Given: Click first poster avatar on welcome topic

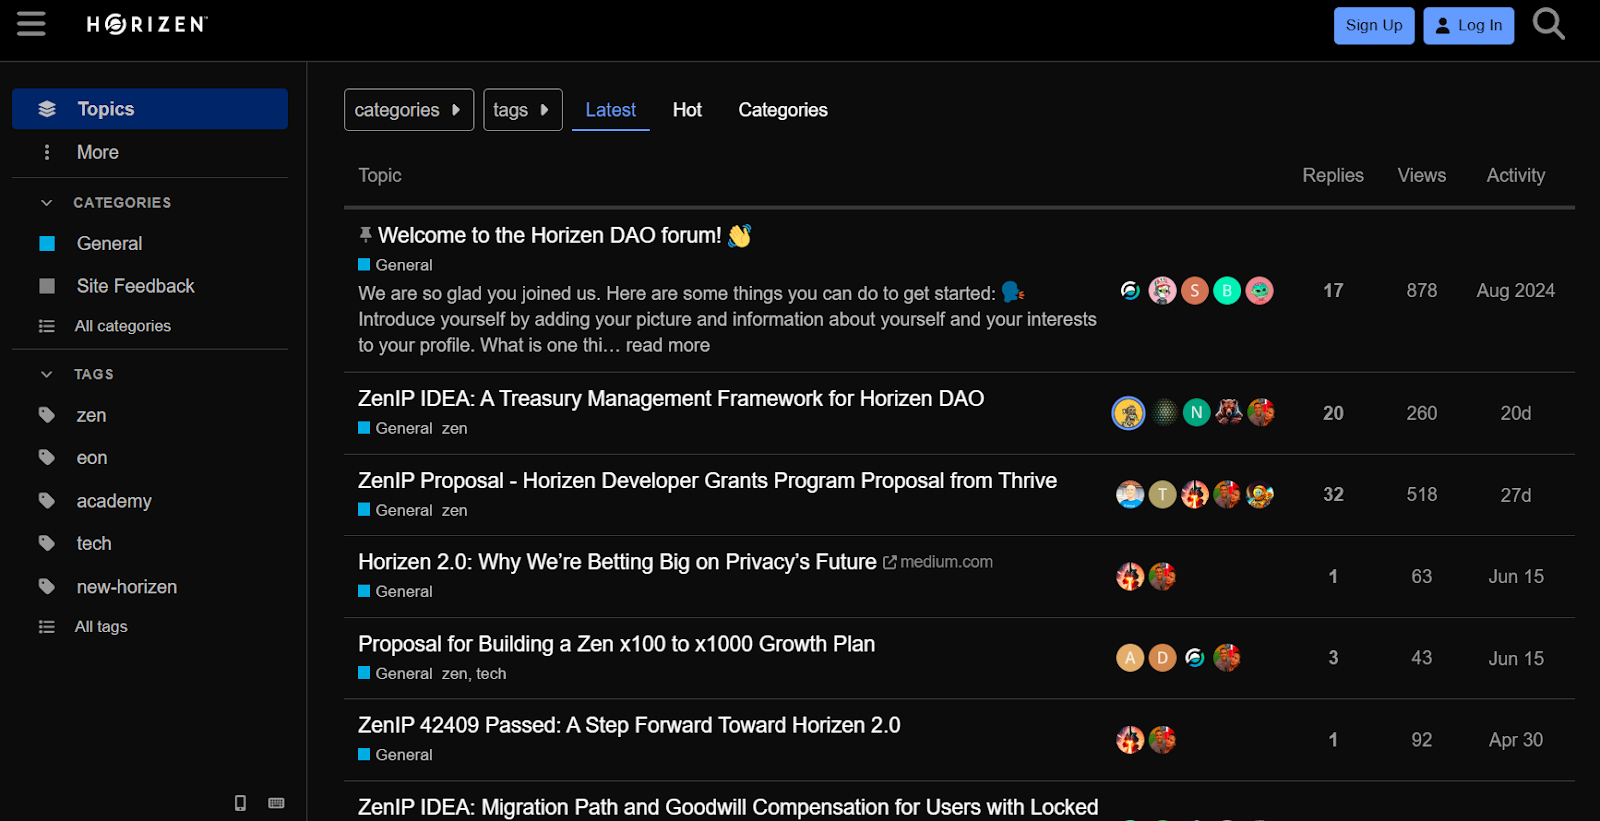Looking at the screenshot, I should 1130,291.
